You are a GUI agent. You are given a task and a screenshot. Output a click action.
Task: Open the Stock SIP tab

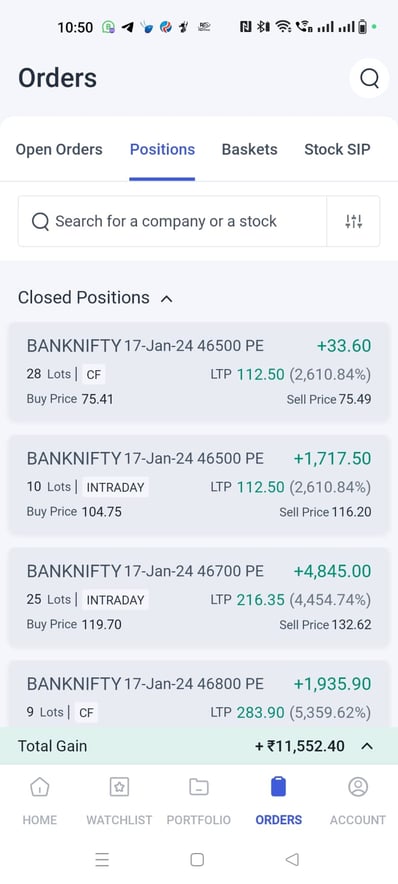(337, 149)
